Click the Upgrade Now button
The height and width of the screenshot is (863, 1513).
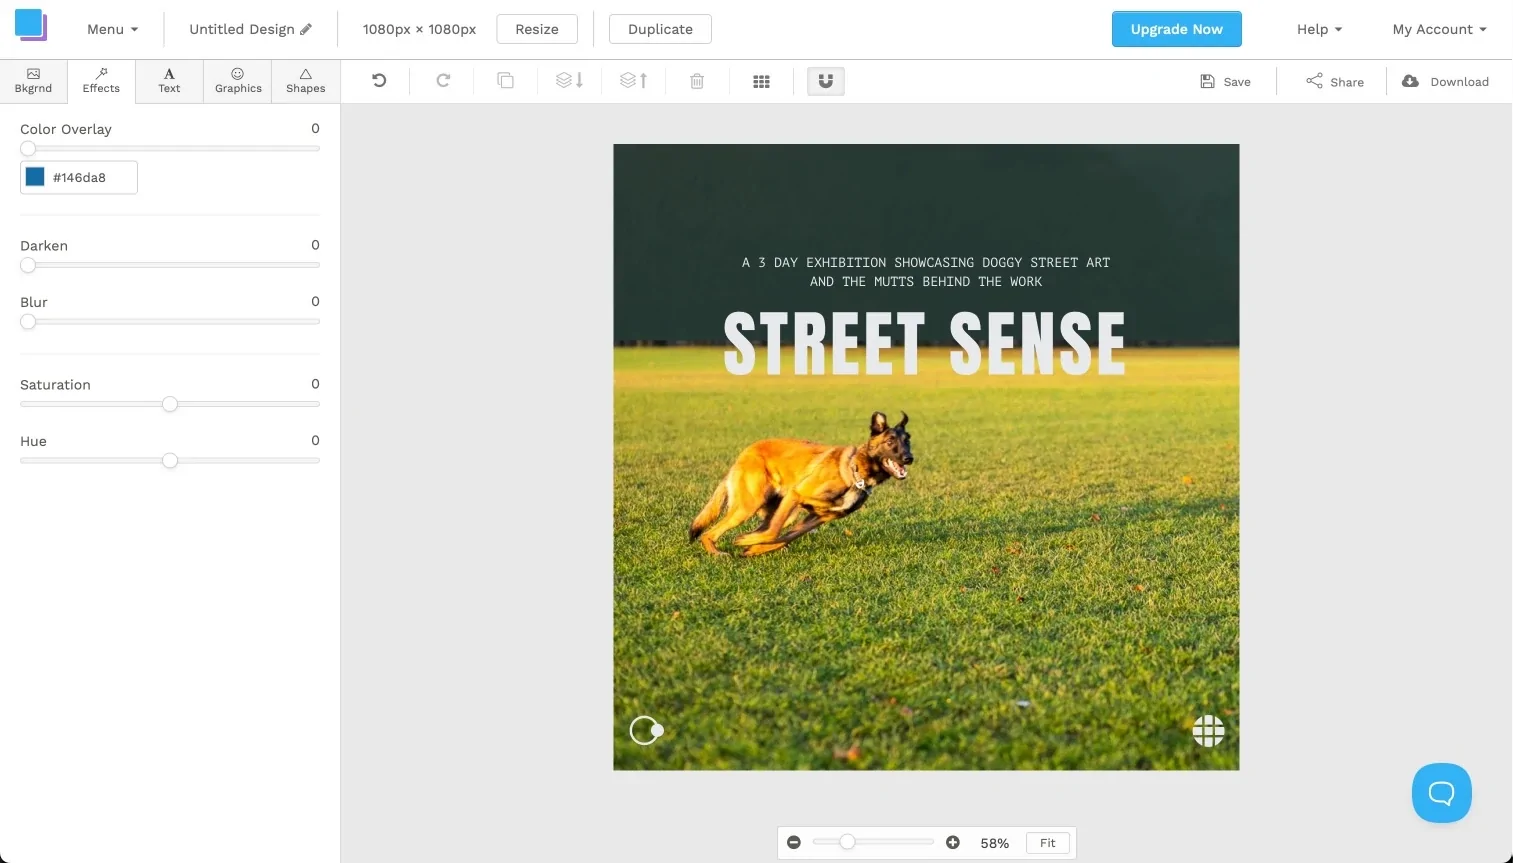click(1176, 29)
